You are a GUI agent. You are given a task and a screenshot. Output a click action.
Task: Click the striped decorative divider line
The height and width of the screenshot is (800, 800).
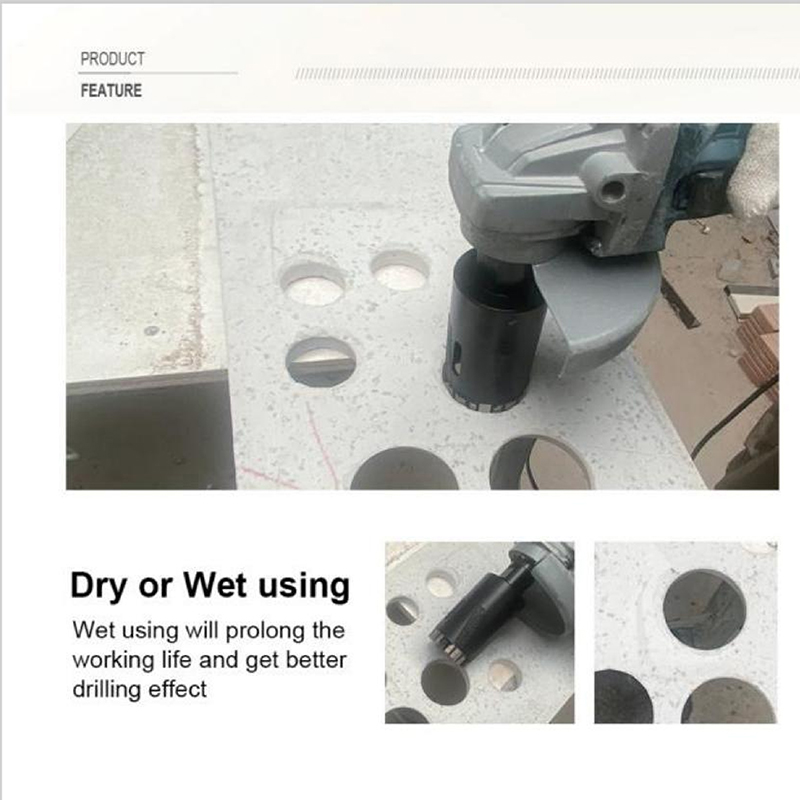click(547, 74)
